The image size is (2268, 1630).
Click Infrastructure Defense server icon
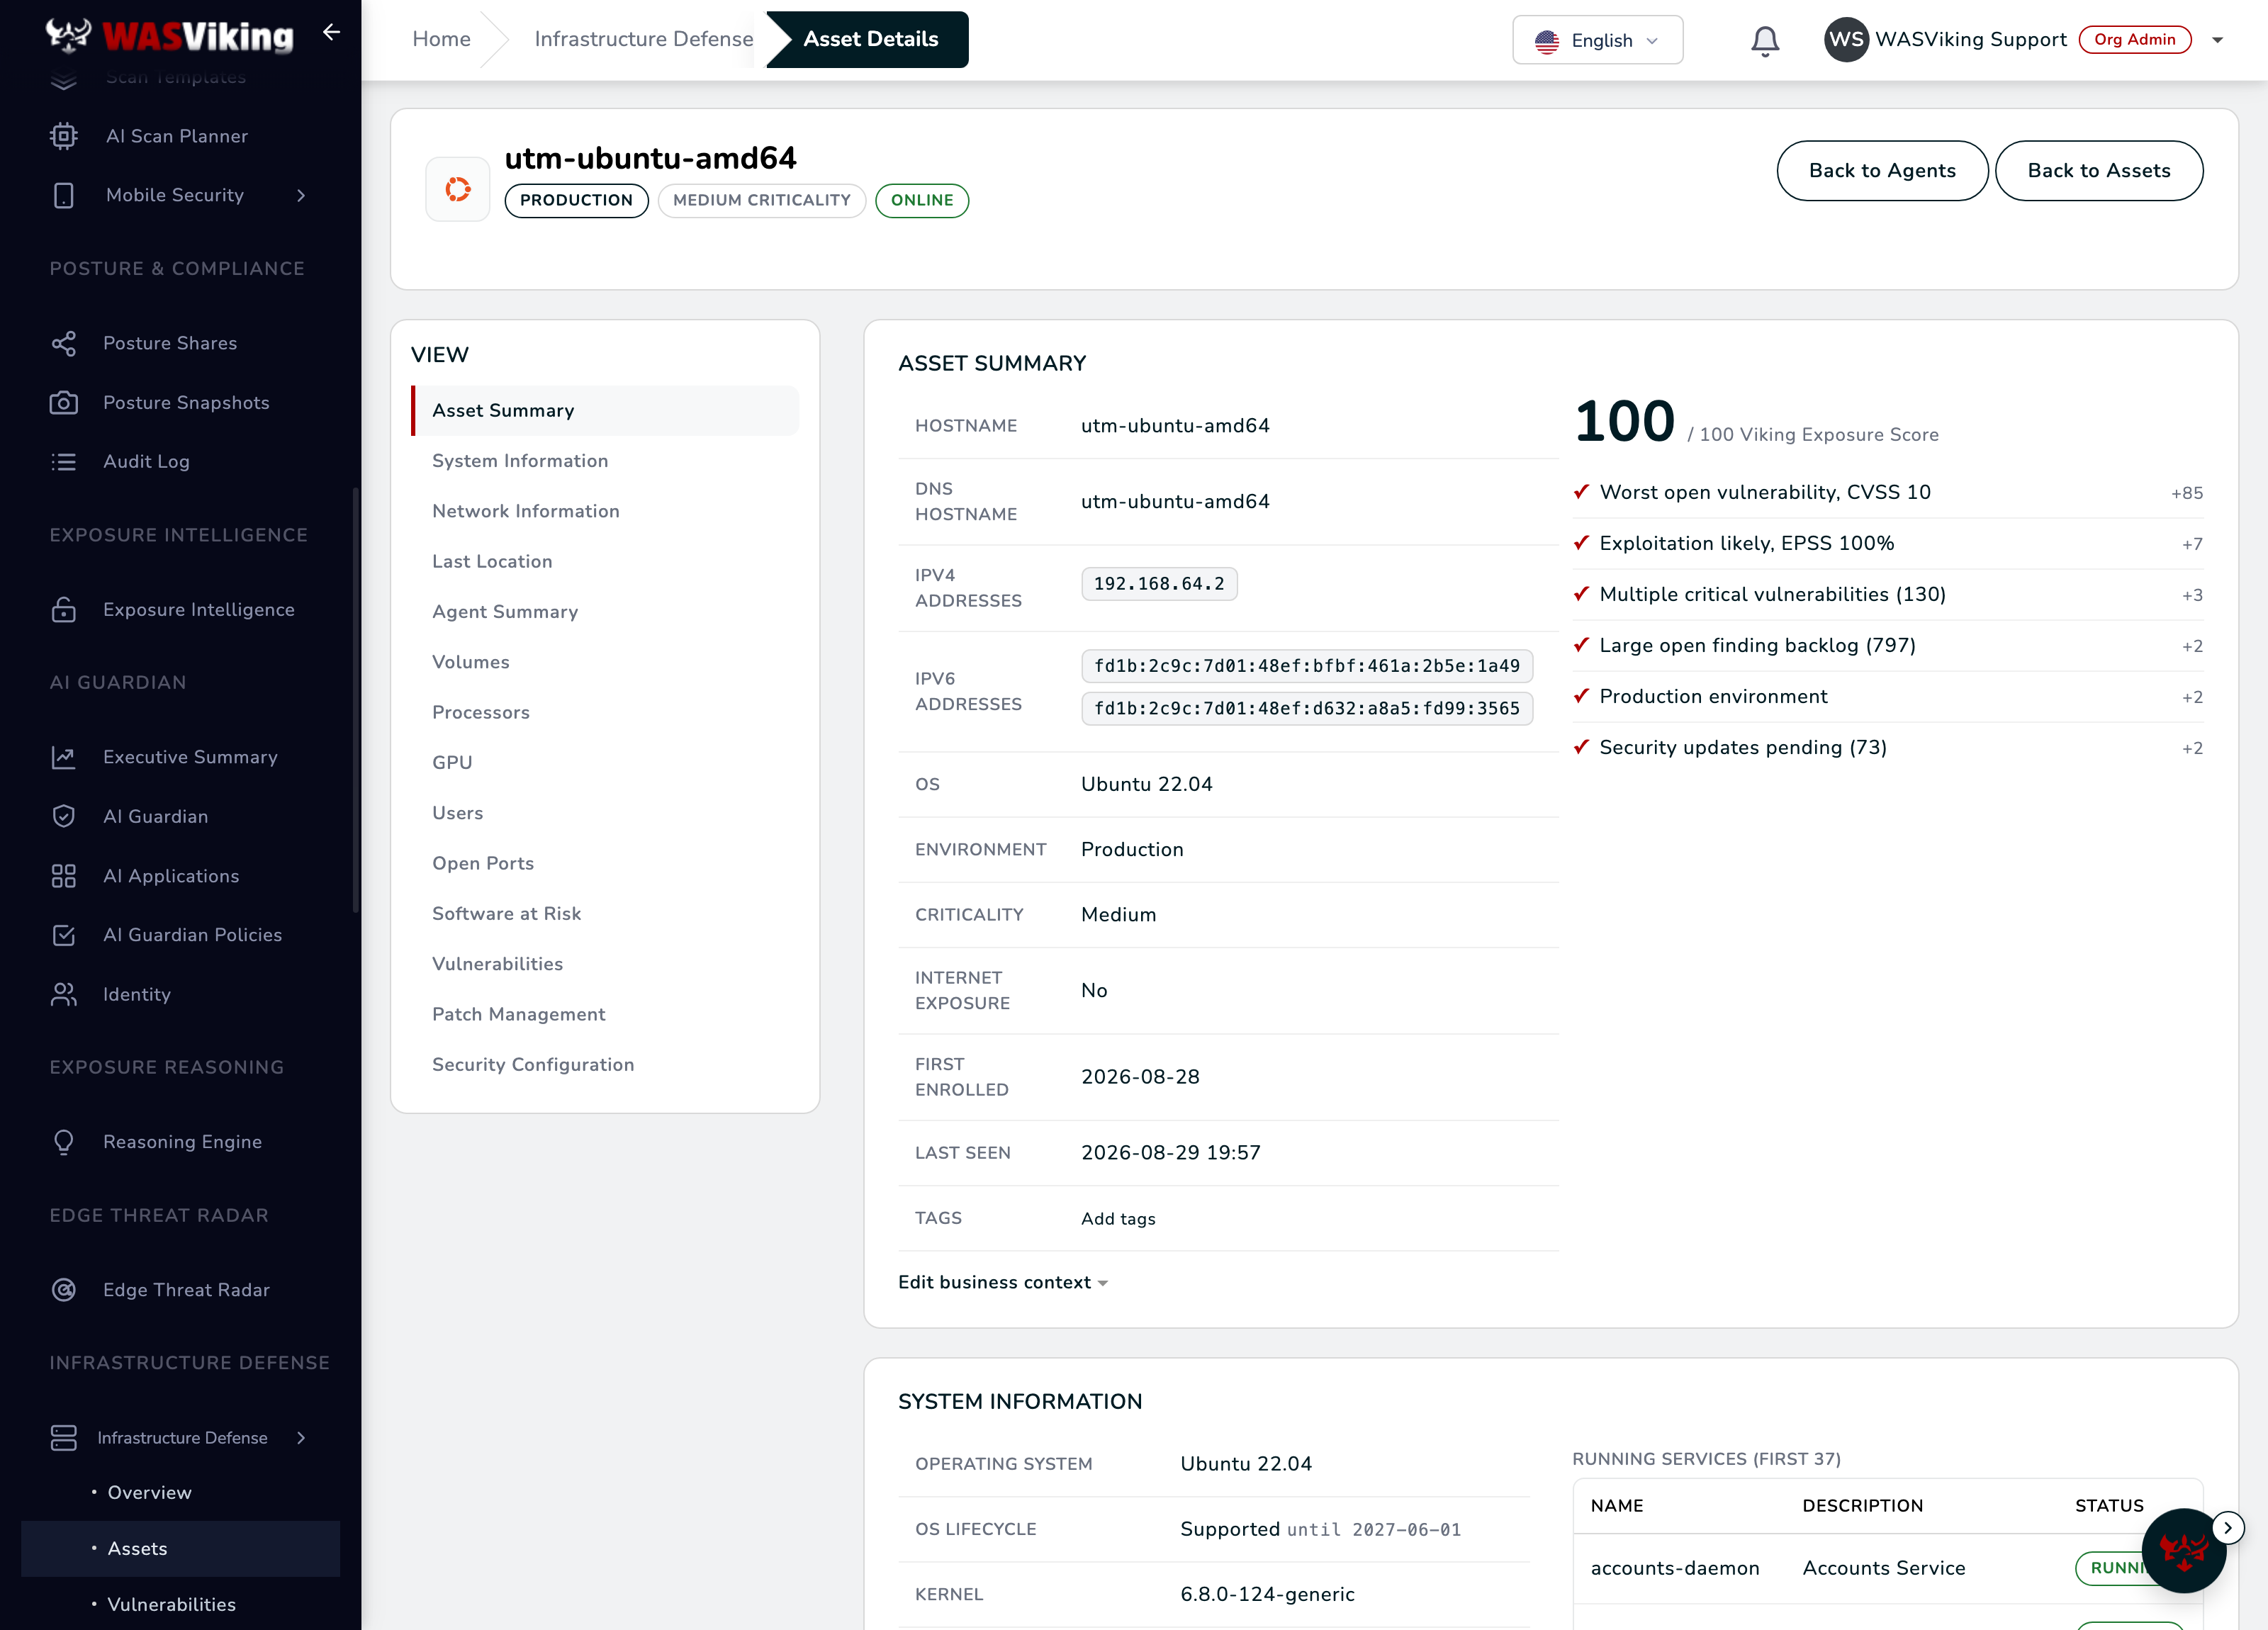(64, 1438)
